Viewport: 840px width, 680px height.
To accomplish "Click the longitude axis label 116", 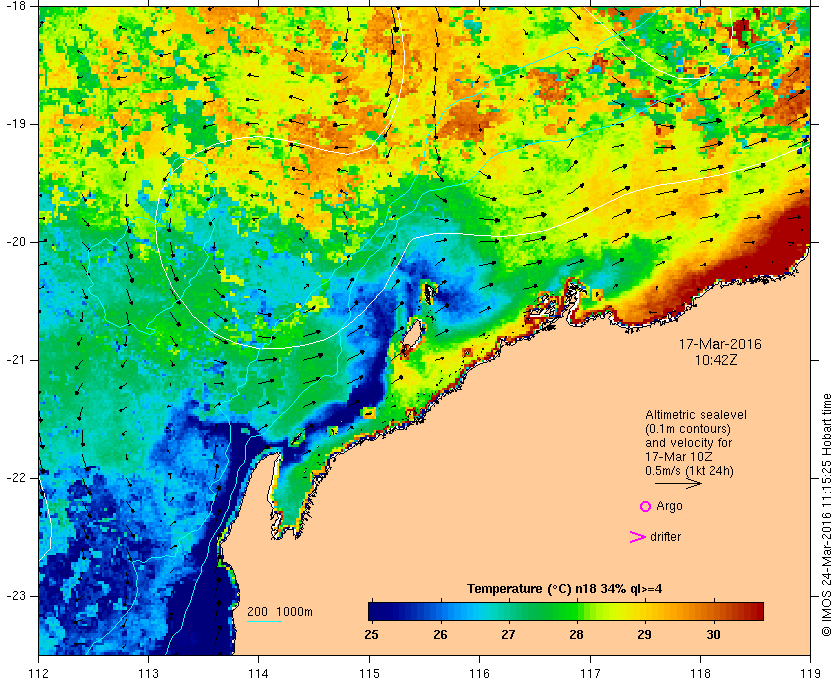I will (x=479, y=673).
